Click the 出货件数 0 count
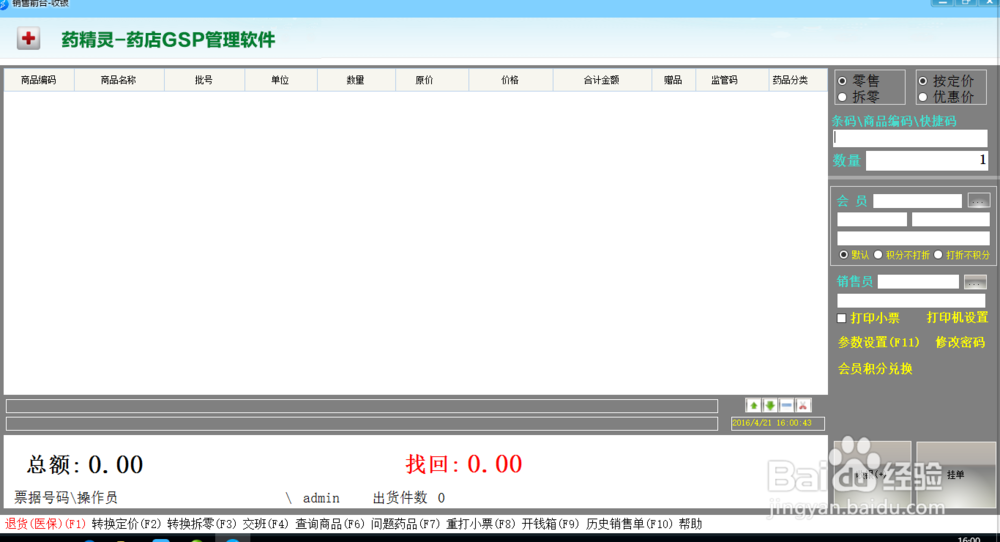 (x=409, y=498)
